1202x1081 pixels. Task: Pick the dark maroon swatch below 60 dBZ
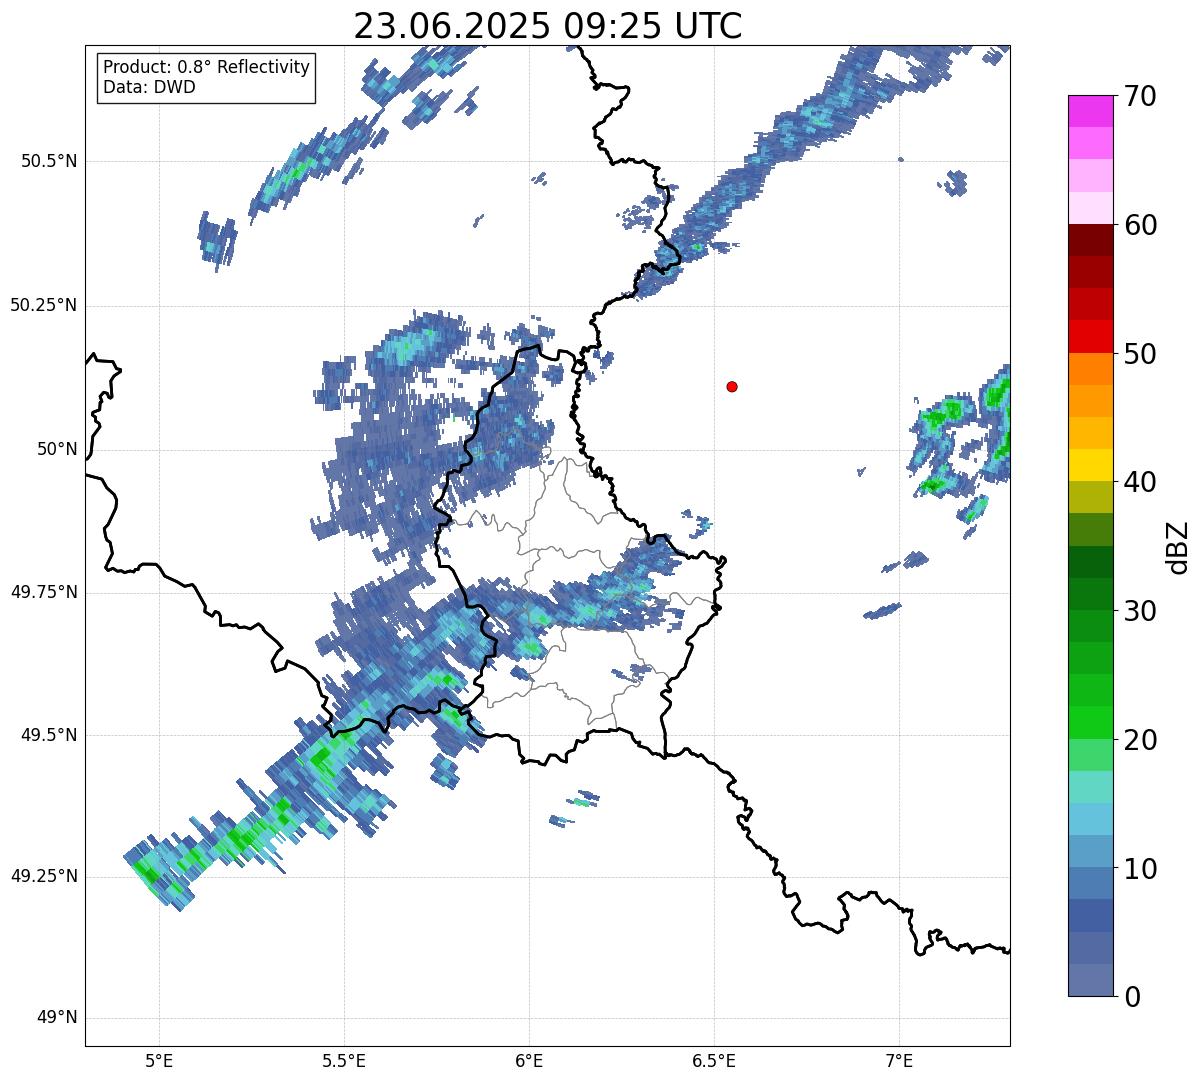[1090, 240]
